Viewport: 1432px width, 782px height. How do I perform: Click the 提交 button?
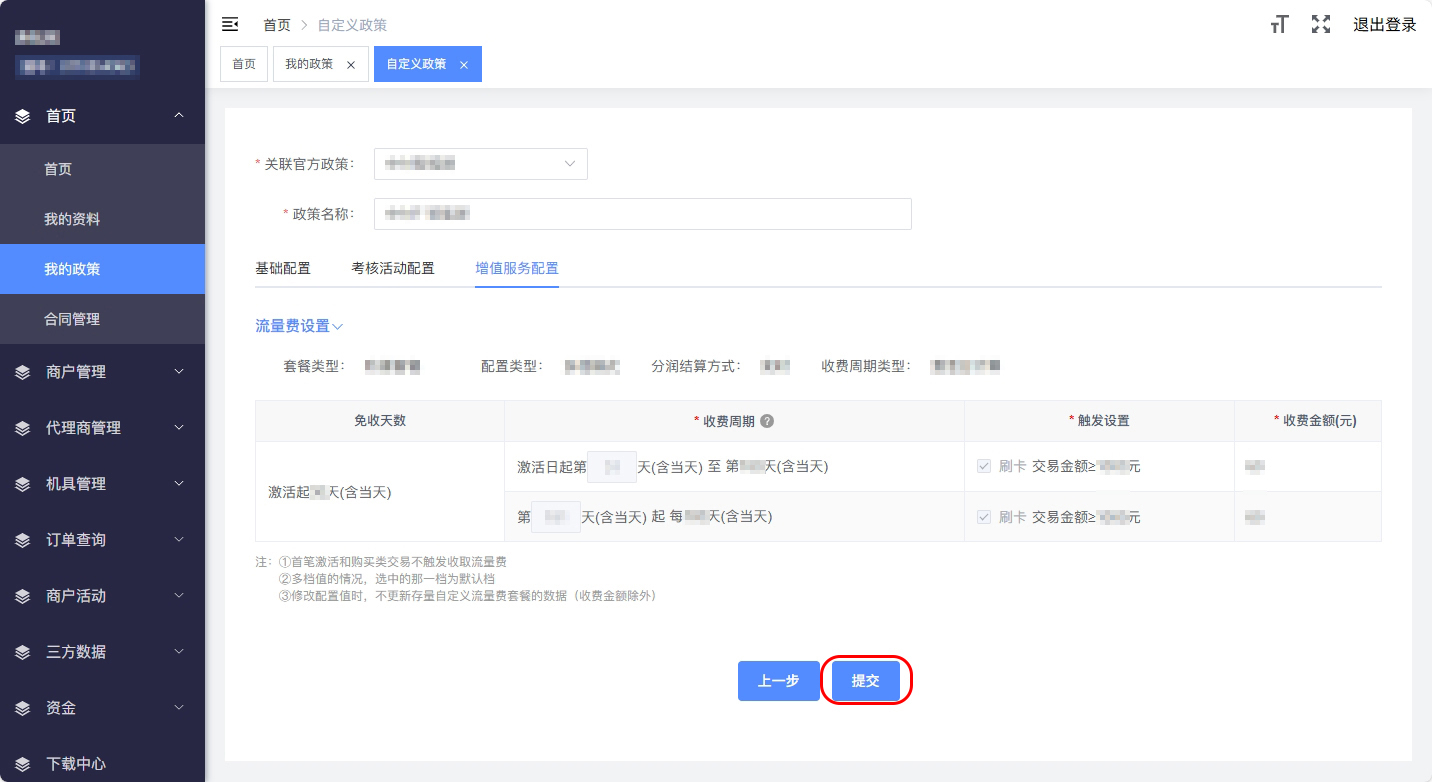click(x=865, y=681)
